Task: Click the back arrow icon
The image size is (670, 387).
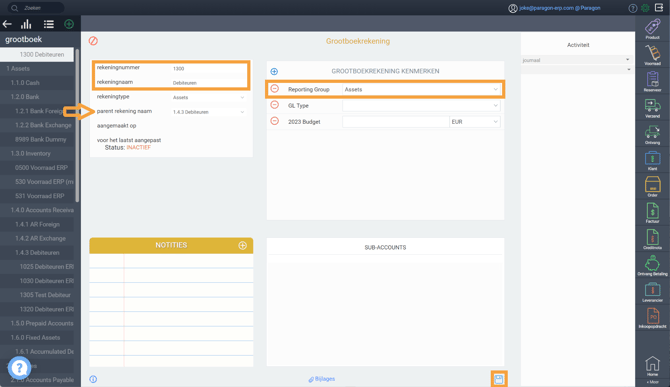Action: pyautogui.click(x=7, y=24)
